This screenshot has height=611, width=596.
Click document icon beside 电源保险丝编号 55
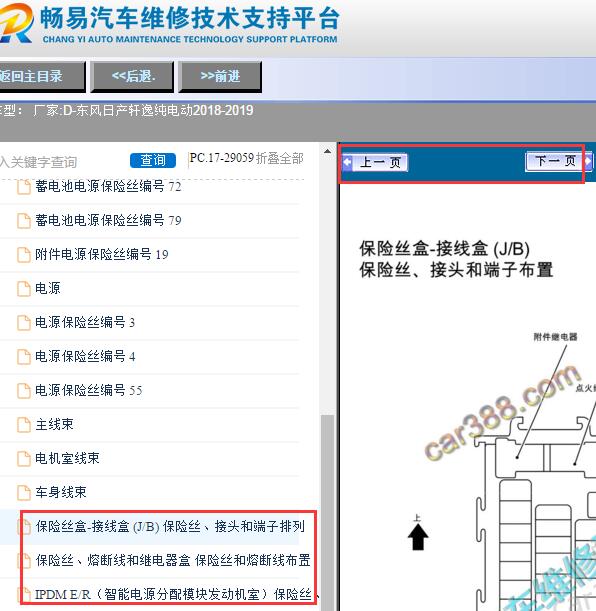(24, 390)
